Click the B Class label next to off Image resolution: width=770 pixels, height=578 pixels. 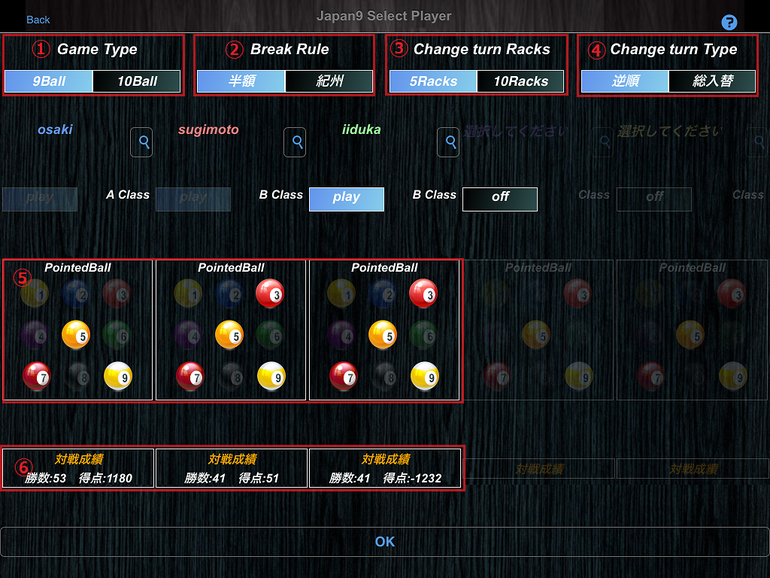pyautogui.click(x=434, y=195)
